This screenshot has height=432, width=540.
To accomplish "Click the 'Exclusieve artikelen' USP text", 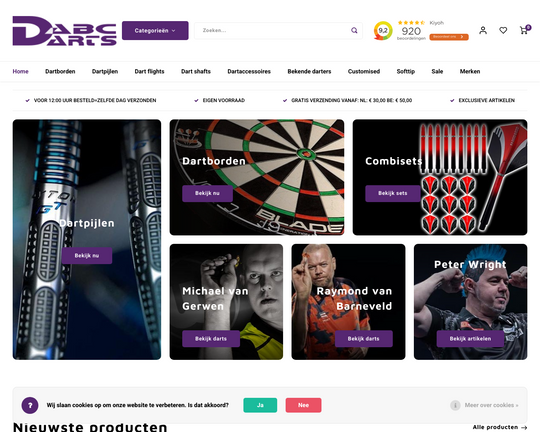I will click(486, 100).
